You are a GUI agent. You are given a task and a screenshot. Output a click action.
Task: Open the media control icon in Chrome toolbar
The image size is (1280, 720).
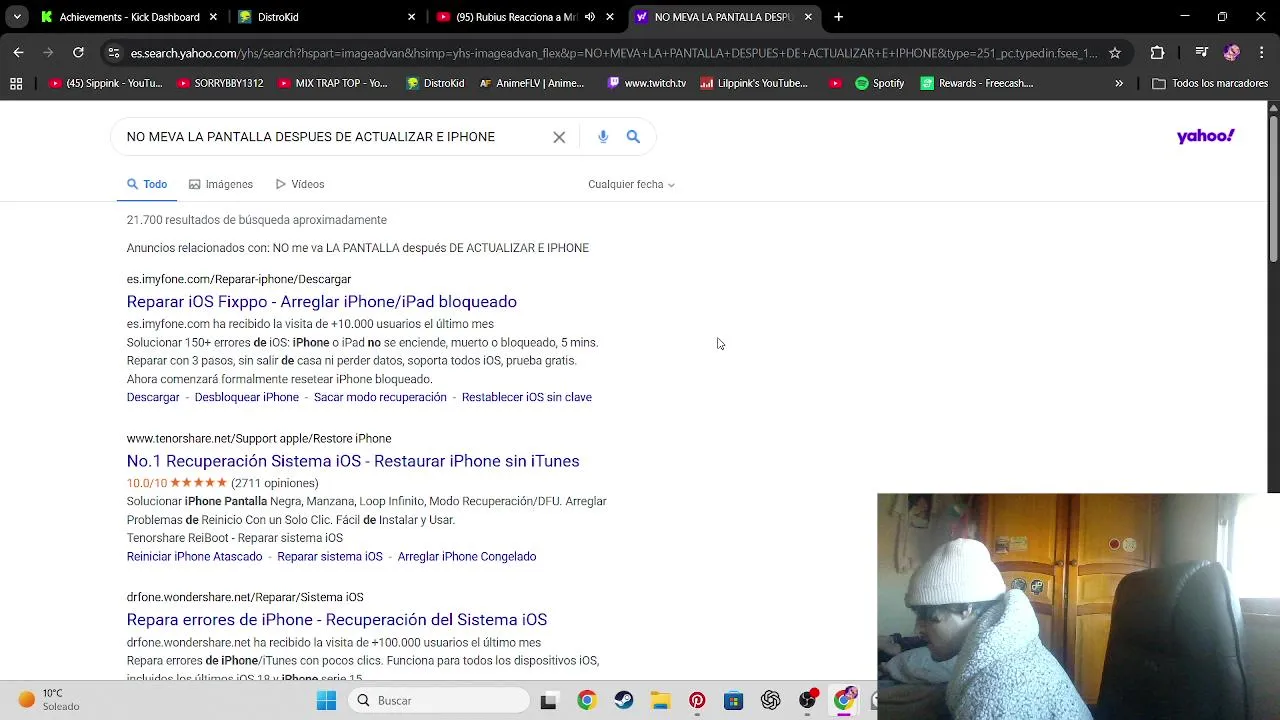(x=1202, y=53)
